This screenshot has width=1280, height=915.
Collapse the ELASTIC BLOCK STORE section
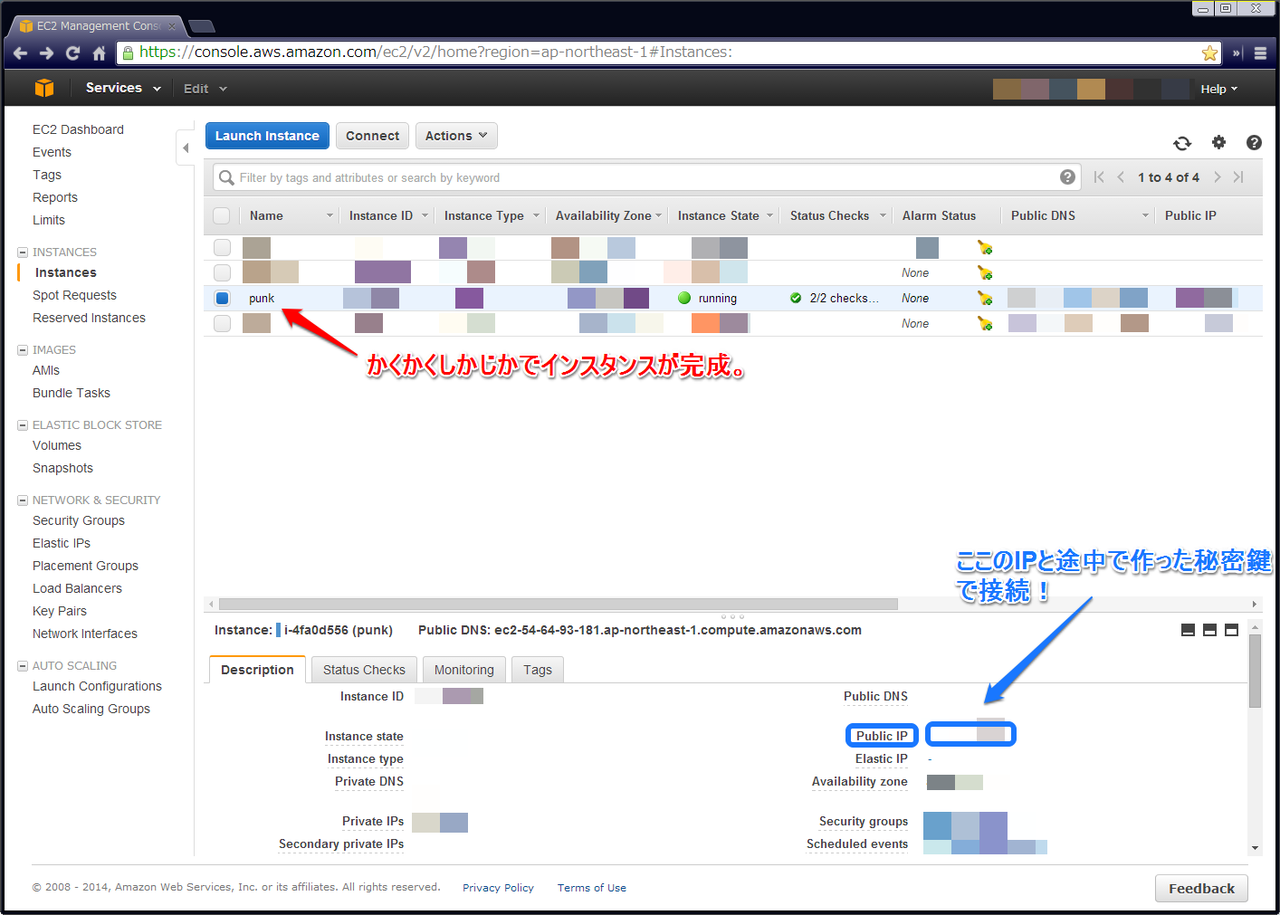pyautogui.click(x=23, y=425)
